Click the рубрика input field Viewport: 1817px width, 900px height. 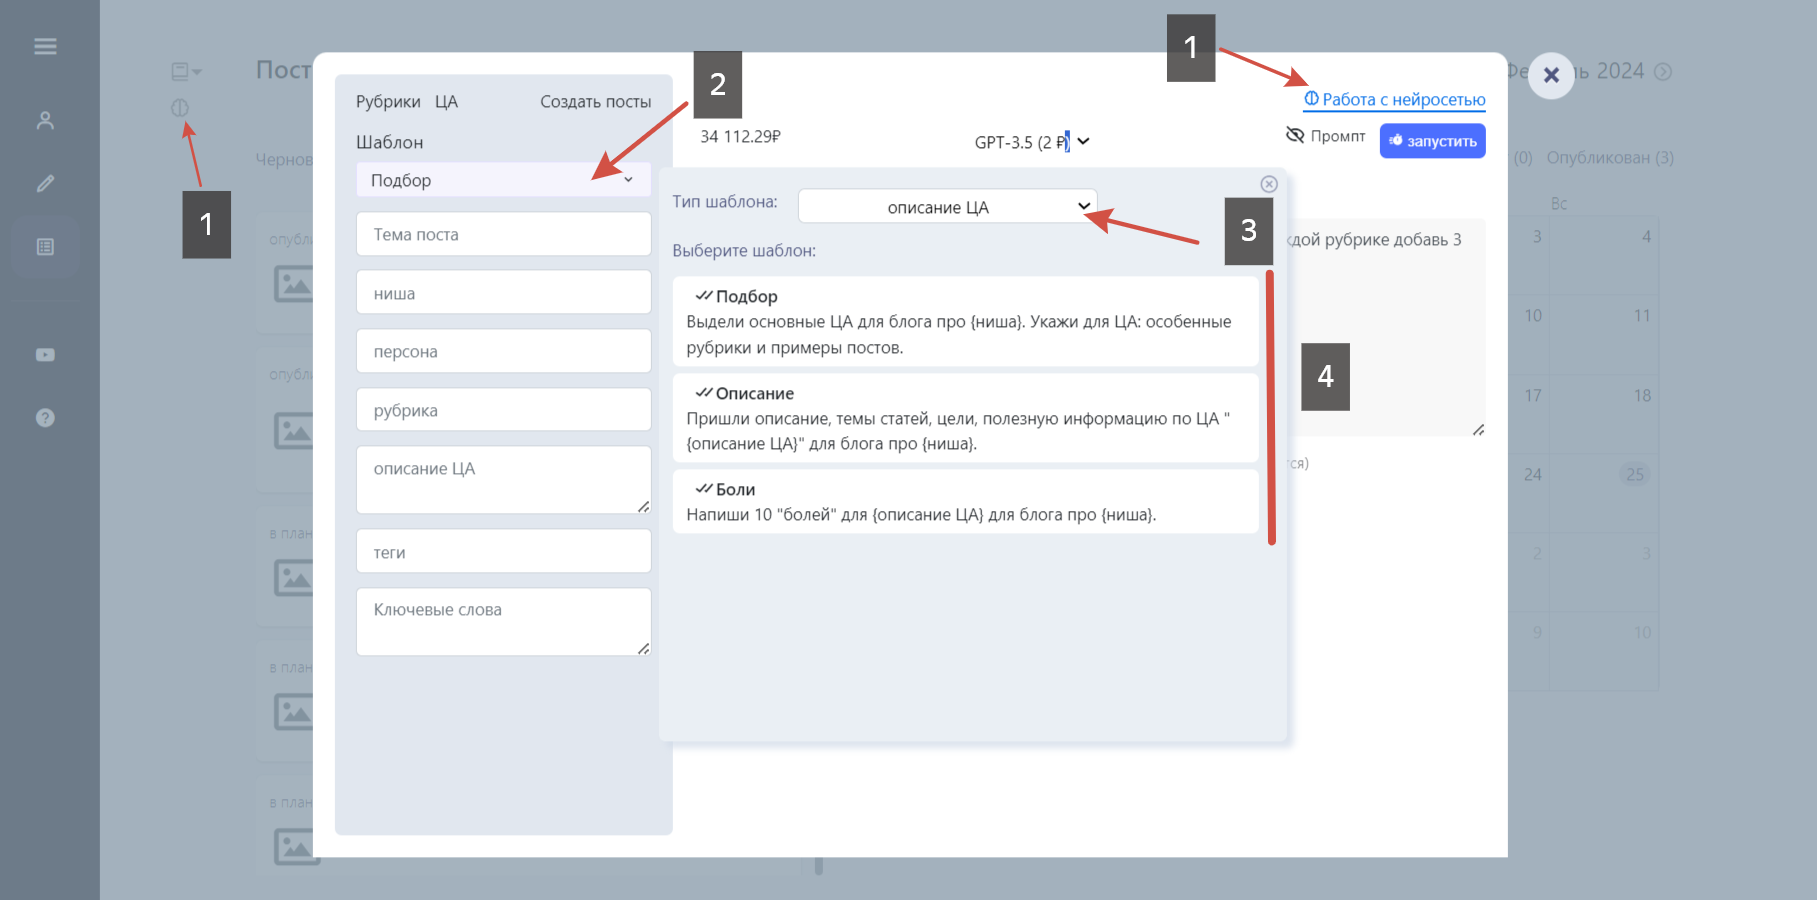point(503,410)
